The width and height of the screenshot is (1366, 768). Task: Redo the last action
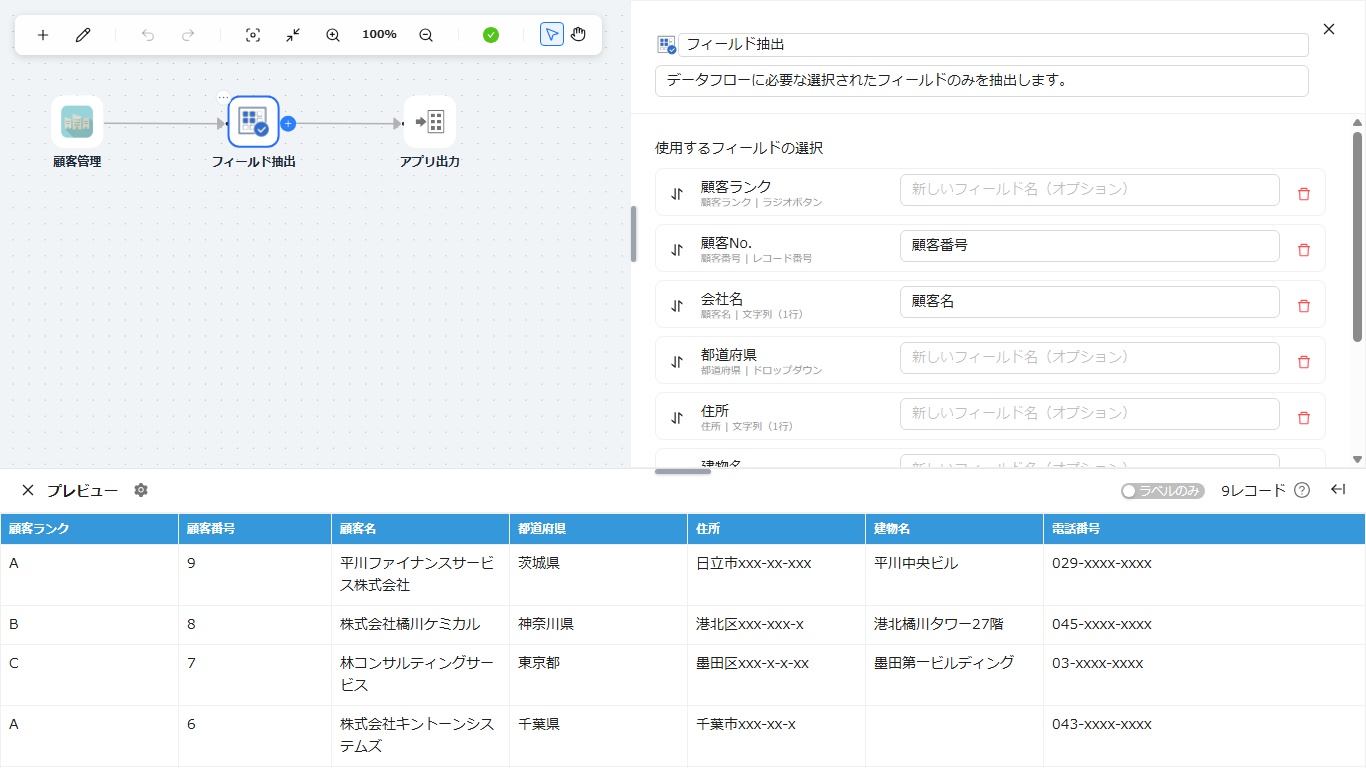(x=188, y=35)
